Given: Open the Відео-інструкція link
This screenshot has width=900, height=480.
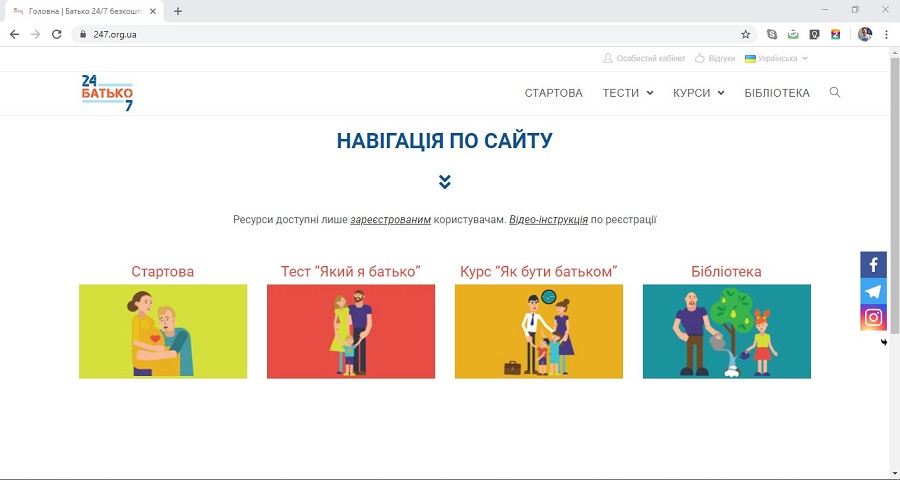Looking at the screenshot, I should (548, 220).
